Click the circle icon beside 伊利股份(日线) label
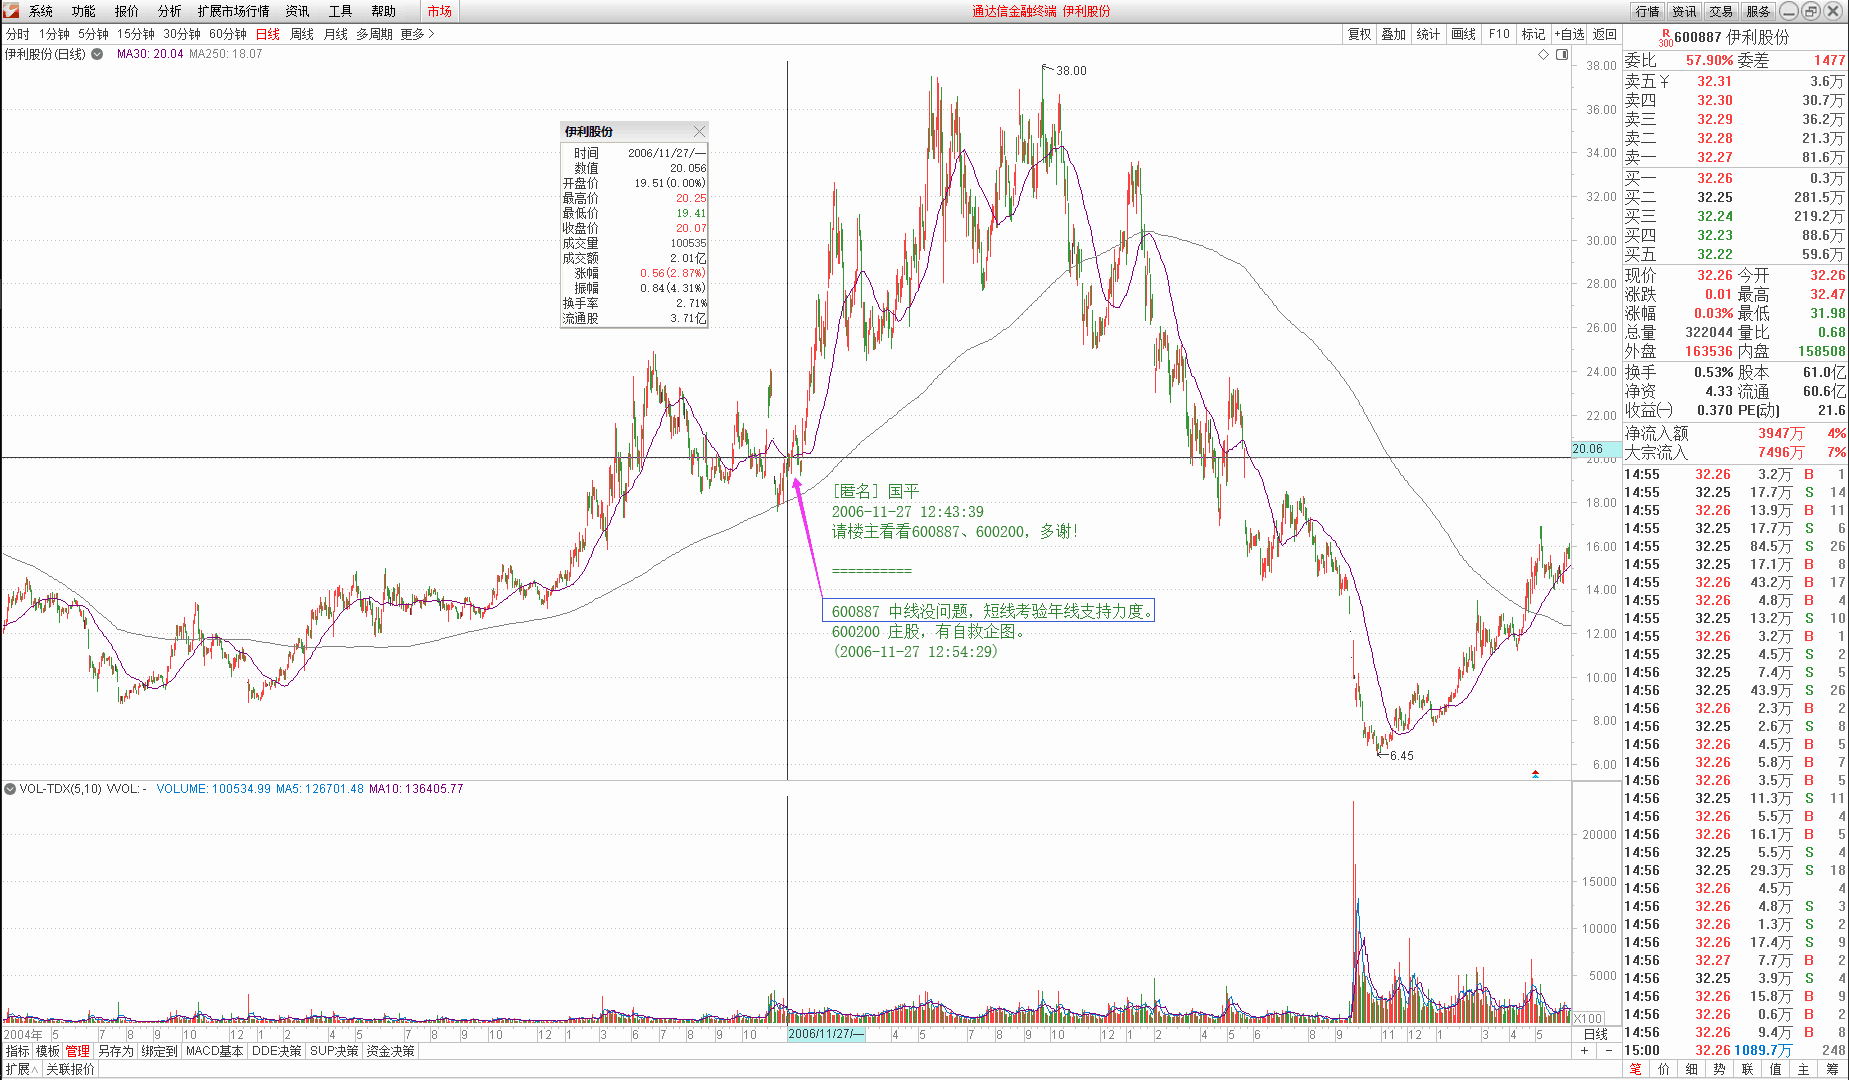 click(x=97, y=54)
